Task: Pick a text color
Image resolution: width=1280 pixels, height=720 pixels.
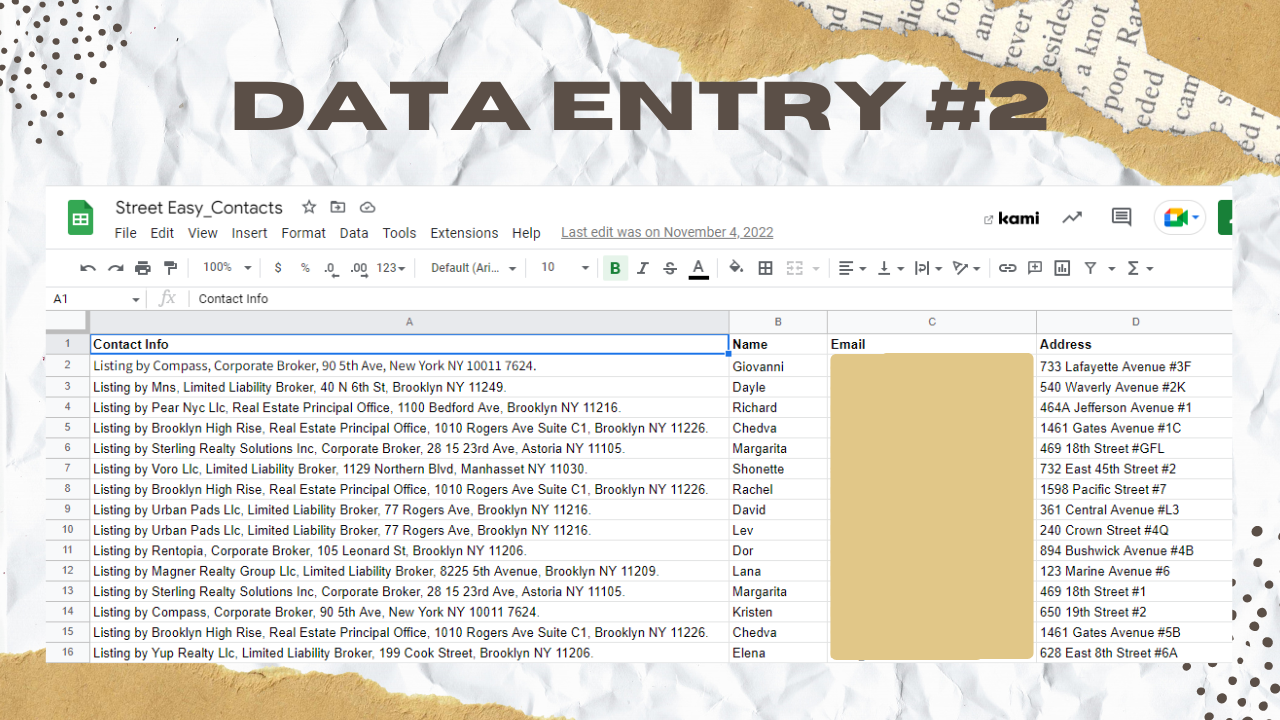Action: pos(698,268)
